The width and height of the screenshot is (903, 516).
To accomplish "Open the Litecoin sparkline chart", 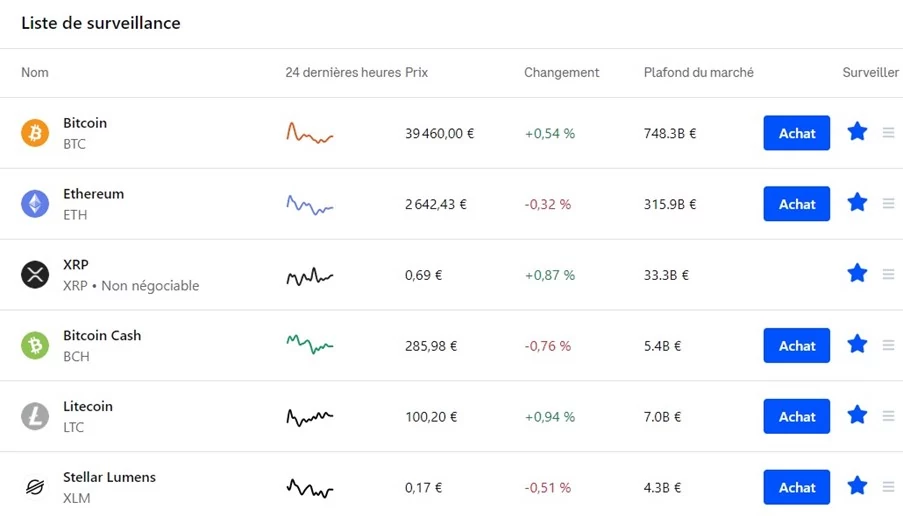I will coord(310,417).
